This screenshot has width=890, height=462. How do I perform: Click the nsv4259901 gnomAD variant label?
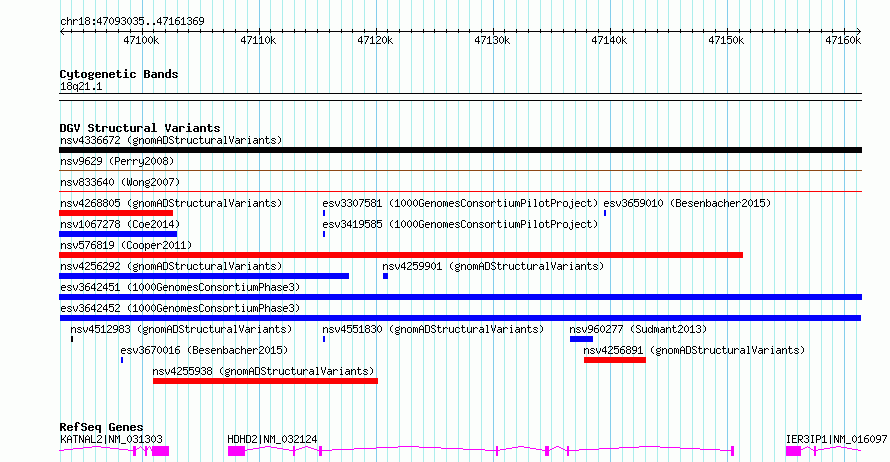[x=493, y=266]
